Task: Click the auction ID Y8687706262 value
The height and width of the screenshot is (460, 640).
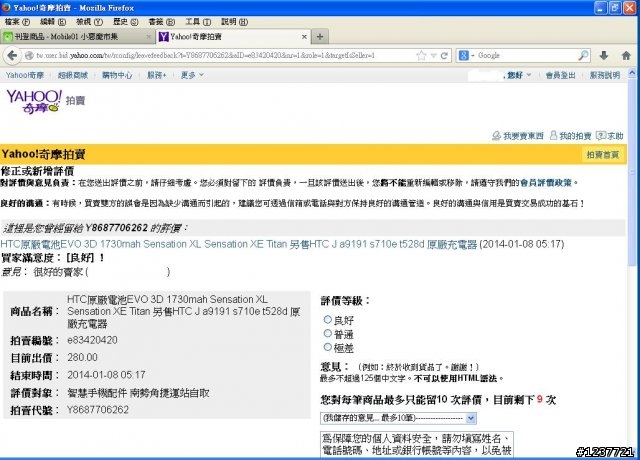Action: pyautogui.click(x=98, y=409)
